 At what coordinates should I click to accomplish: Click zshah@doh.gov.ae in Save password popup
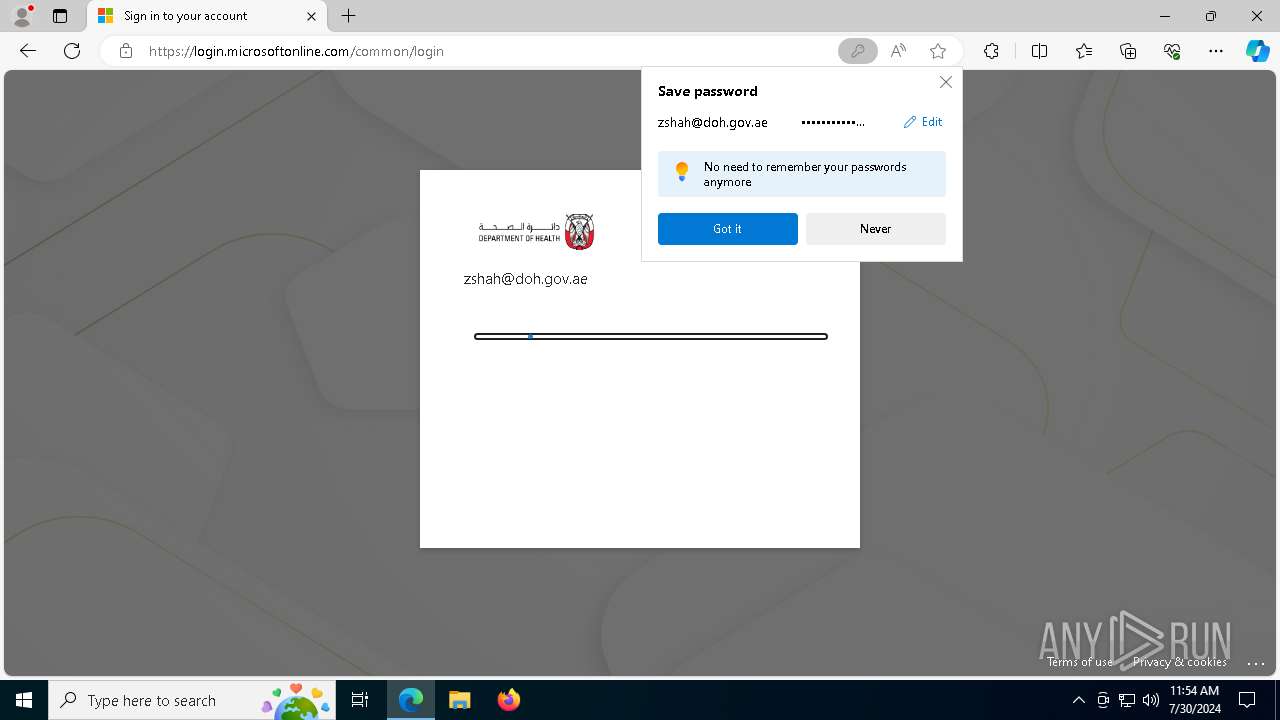point(712,122)
